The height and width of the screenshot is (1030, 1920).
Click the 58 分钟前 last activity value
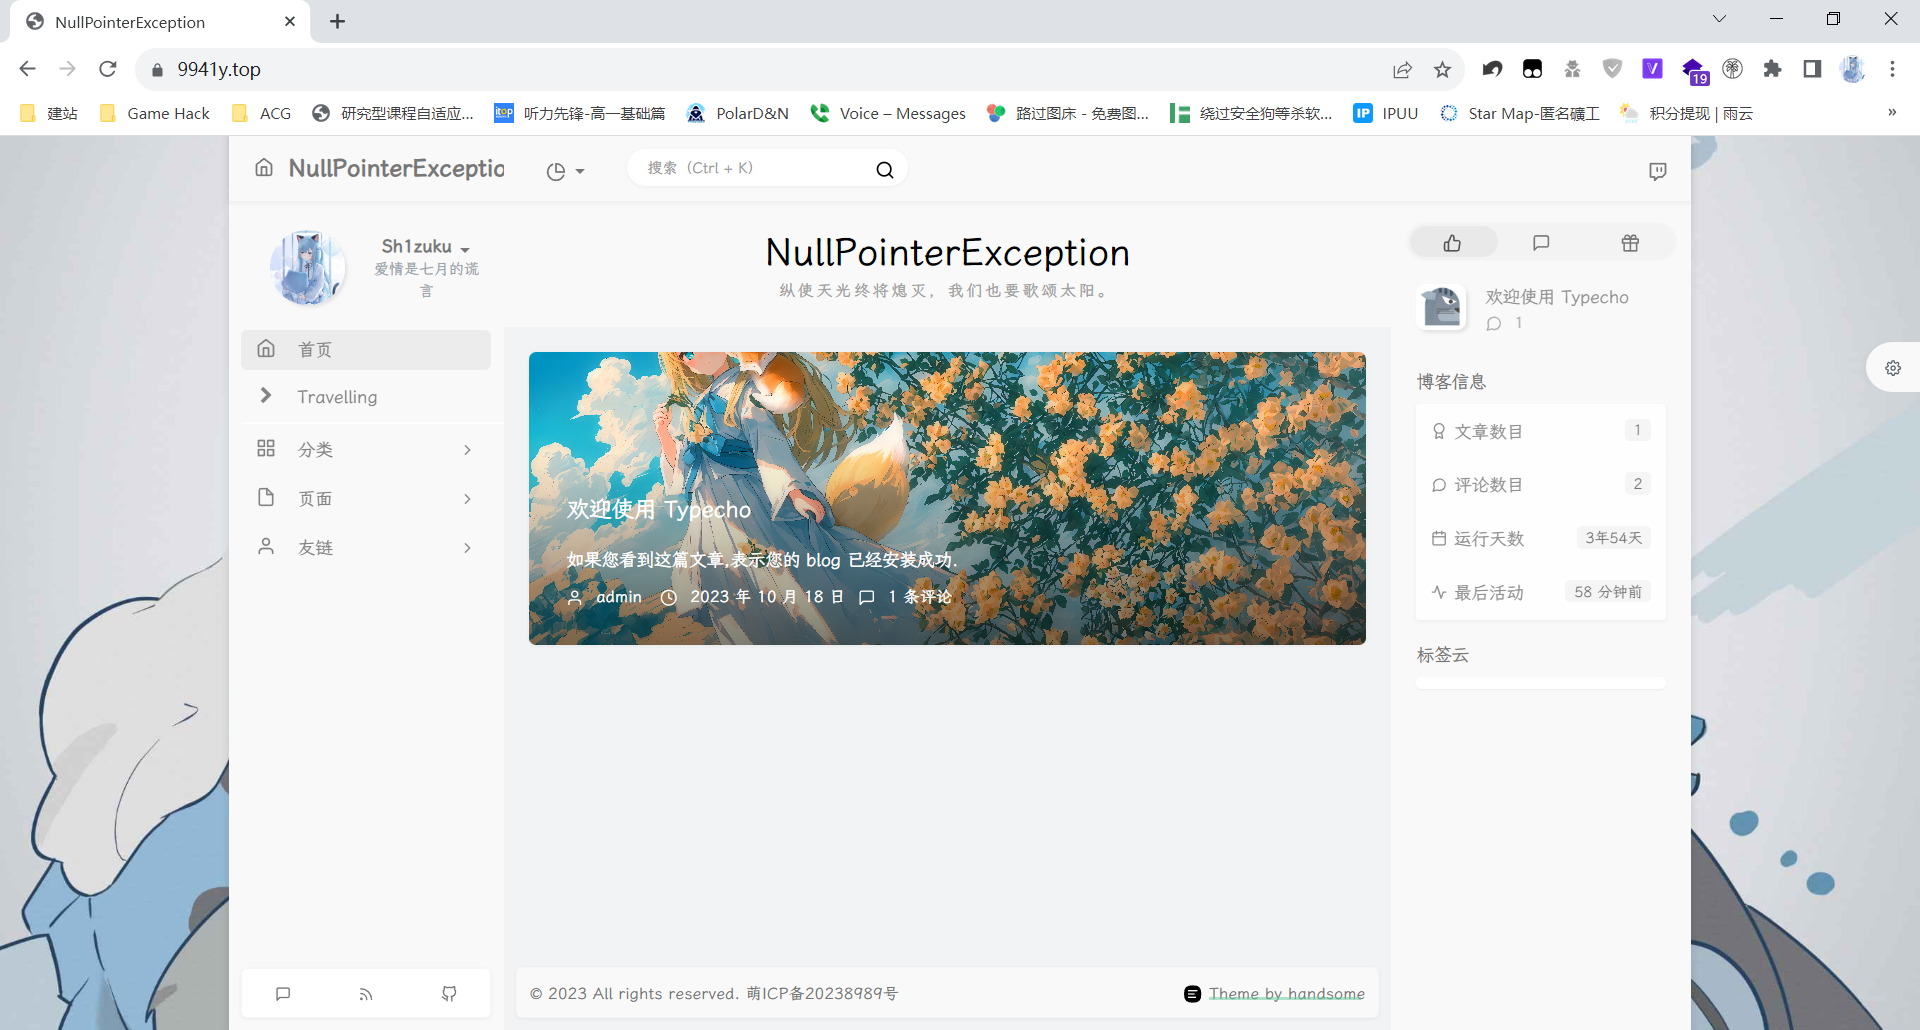coord(1608,592)
